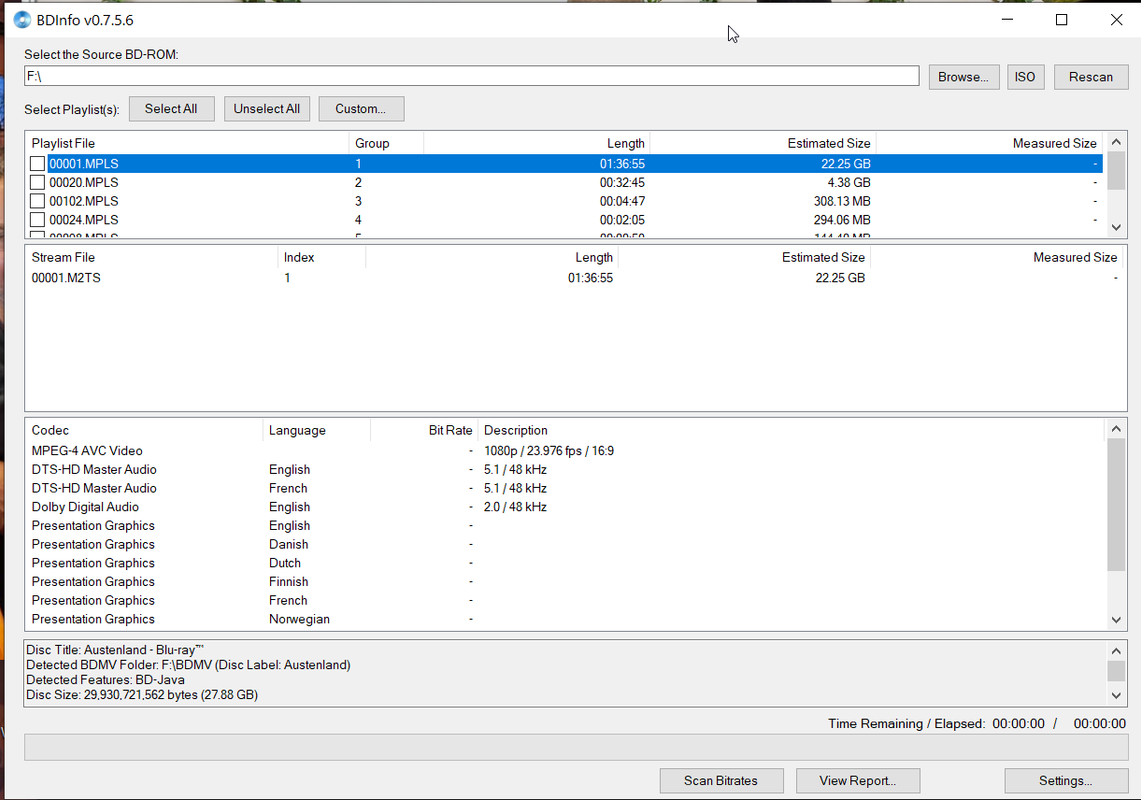Select the MPEG-4 AVC Video stream

pyautogui.click(x=565, y=451)
